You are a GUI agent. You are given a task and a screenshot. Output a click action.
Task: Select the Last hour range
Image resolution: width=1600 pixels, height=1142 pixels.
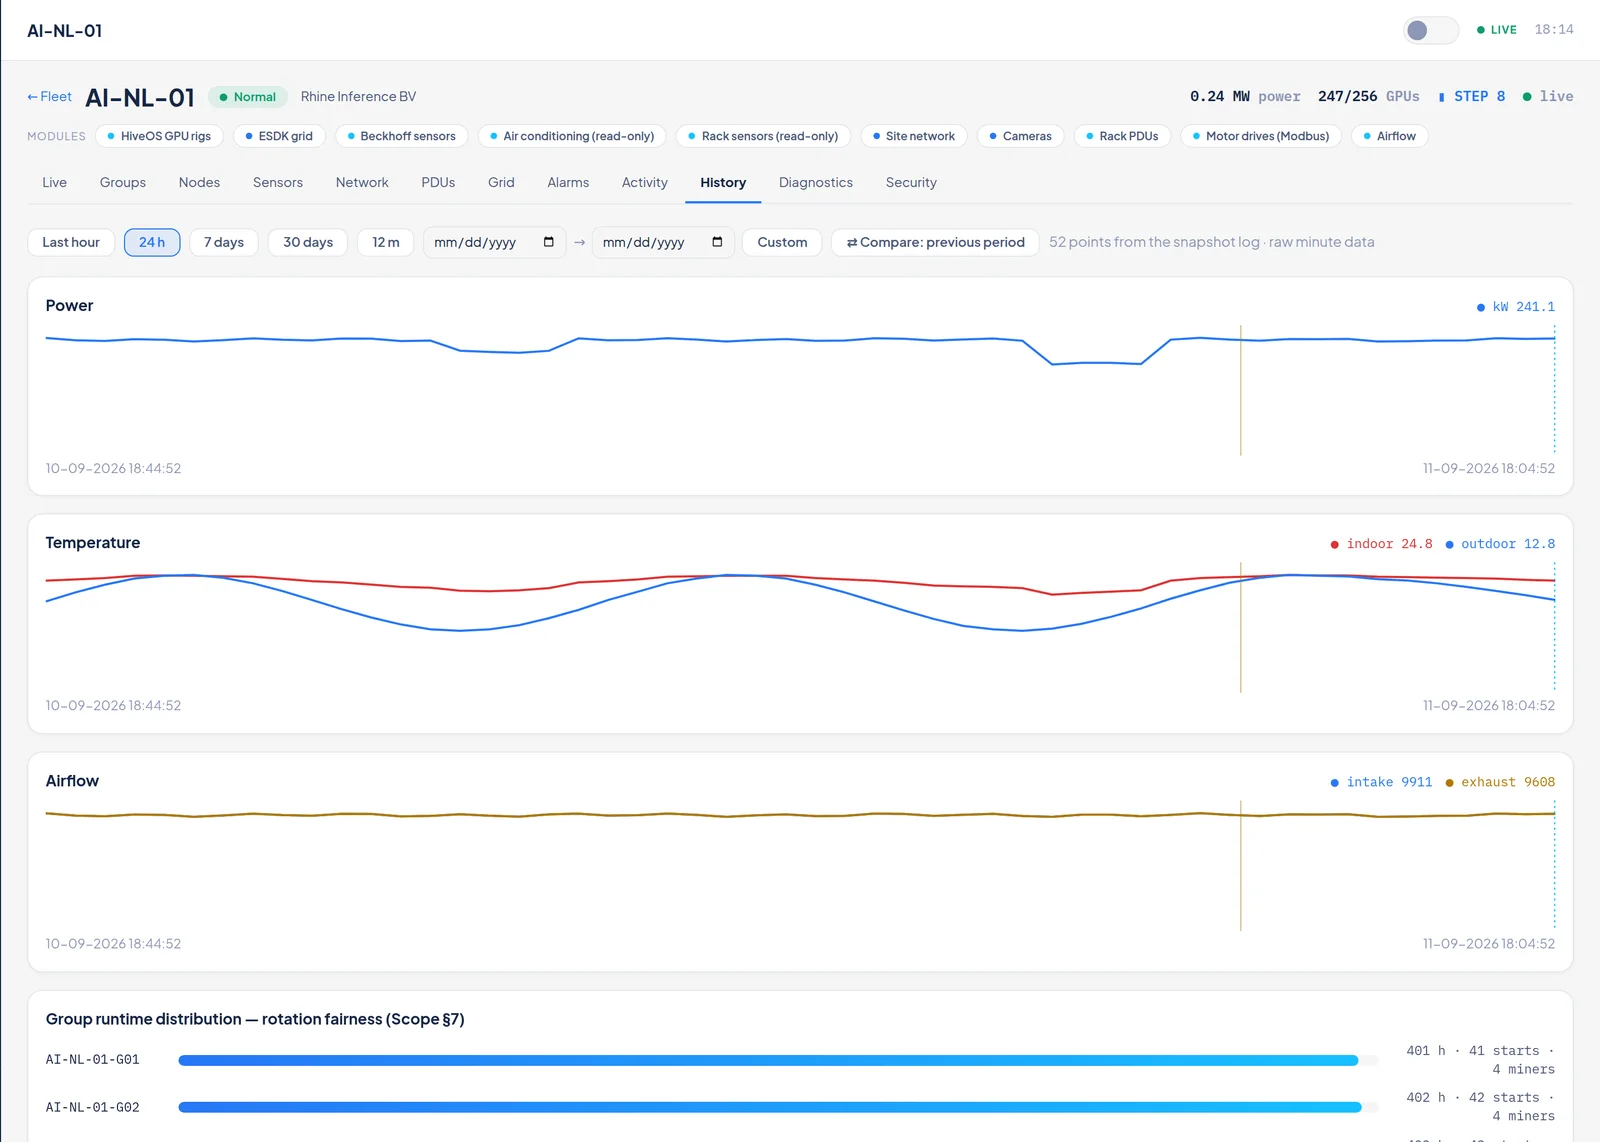tap(71, 243)
